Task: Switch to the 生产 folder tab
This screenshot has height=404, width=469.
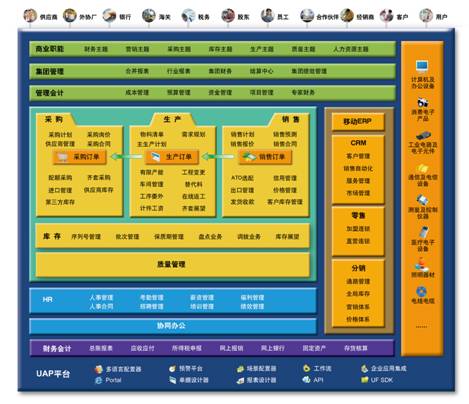Action: pyautogui.click(x=172, y=119)
